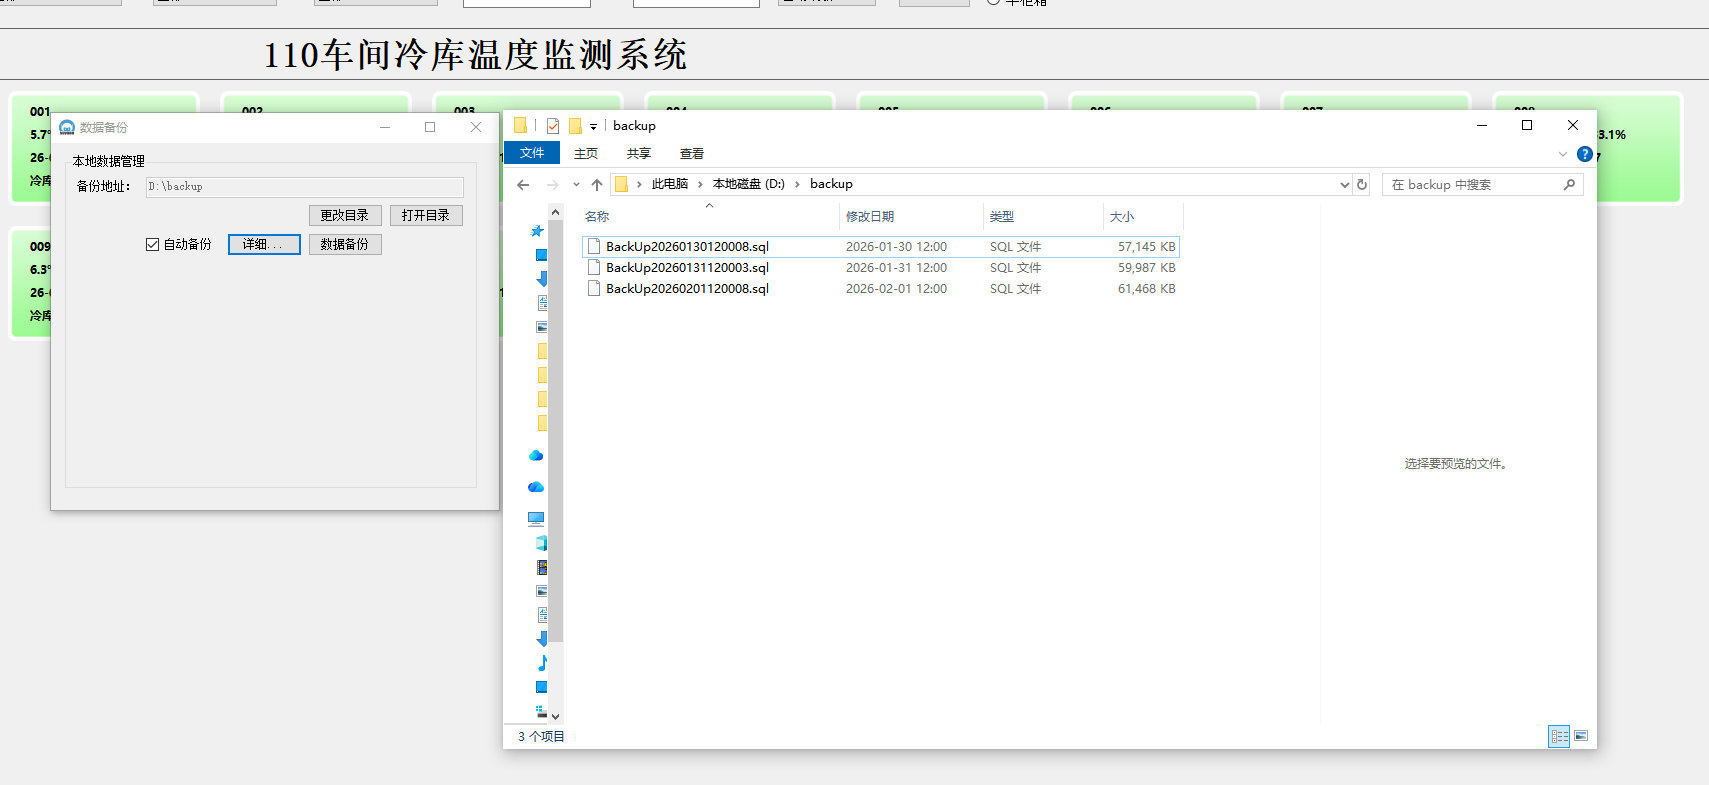Click the Quick access star icon
This screenshot has height=785, width=1709.
point(537,231)
